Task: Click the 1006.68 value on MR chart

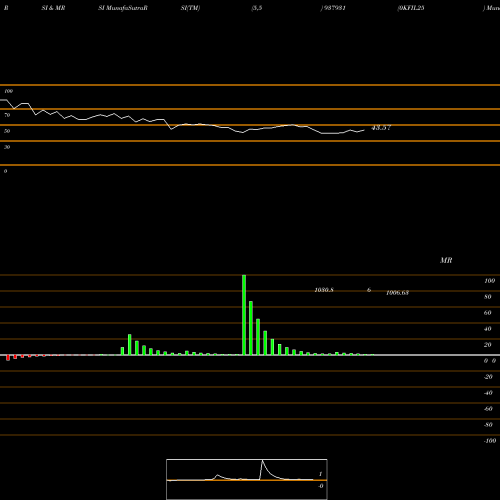Action: click(397, 293)
